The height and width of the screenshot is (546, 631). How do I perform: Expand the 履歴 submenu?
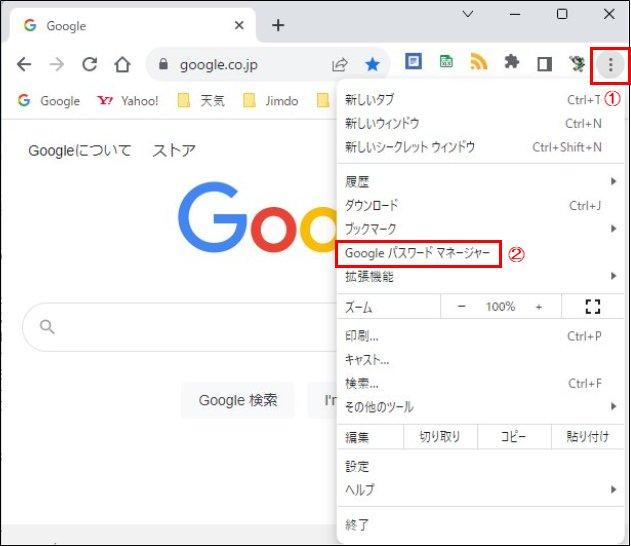click(x=480, y=181)
